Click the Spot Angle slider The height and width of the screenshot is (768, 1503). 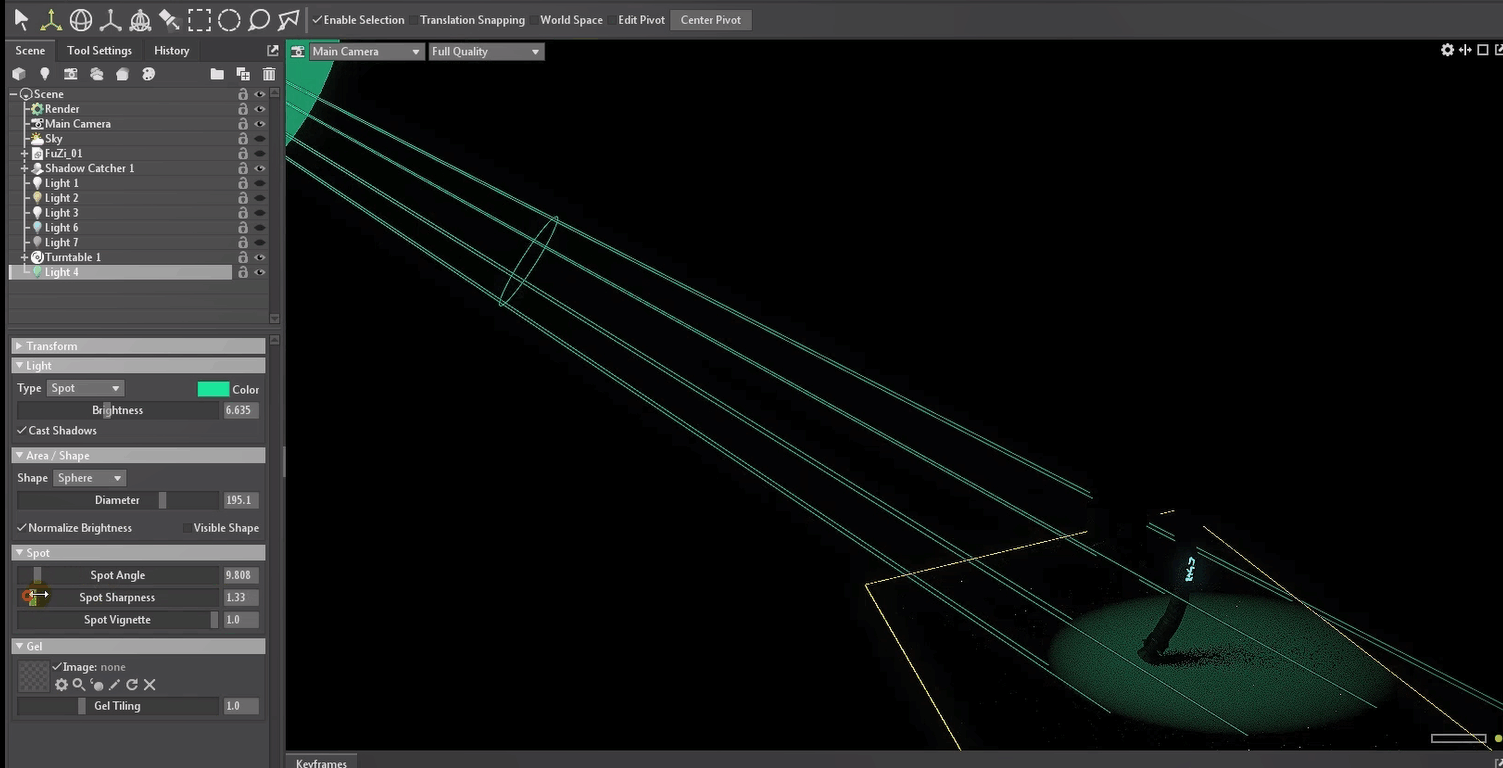pyautogui.click(x=118, y=575)
